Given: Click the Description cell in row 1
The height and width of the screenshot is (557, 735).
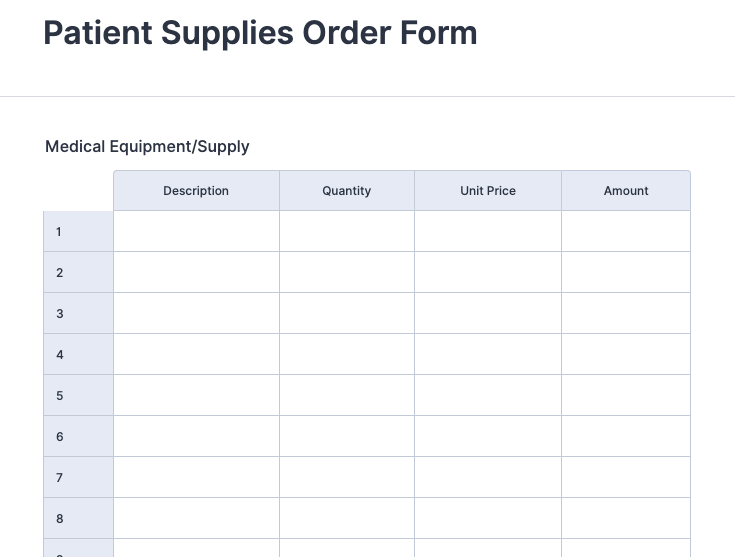Looking at the screenshot, I should (x=196, y=231).
